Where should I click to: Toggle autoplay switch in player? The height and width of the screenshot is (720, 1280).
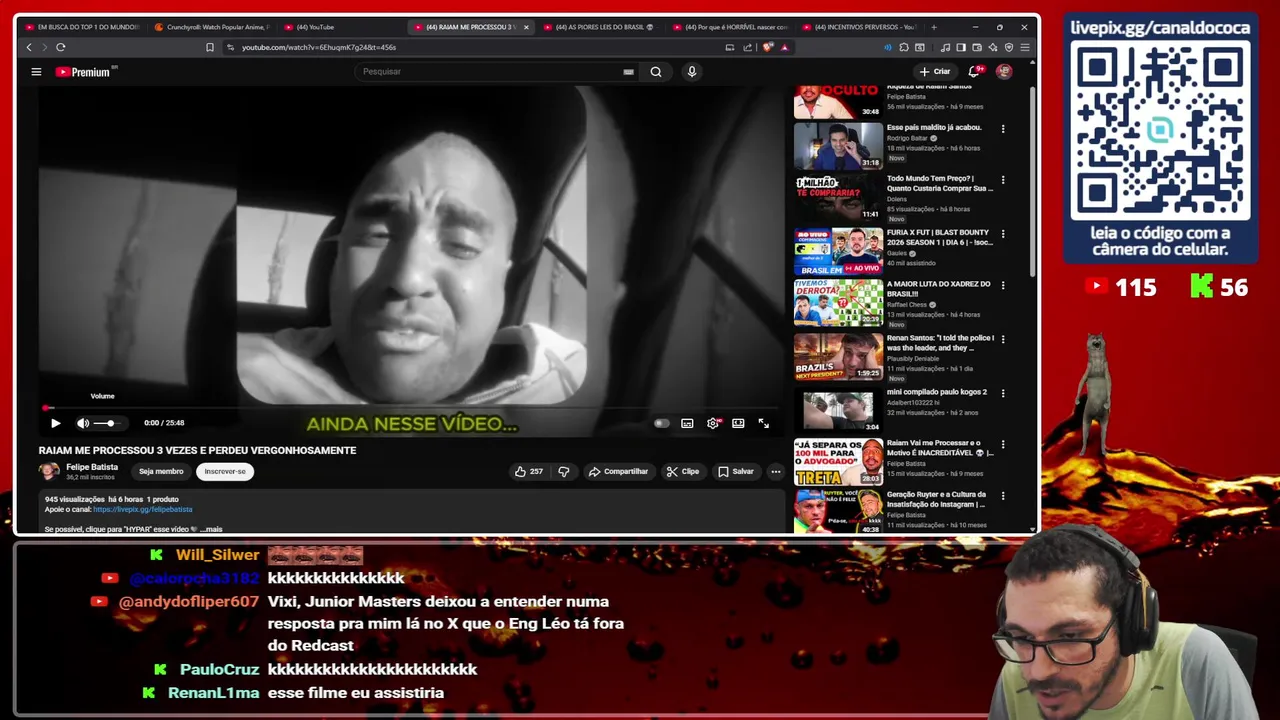click(x=661, y=423)
